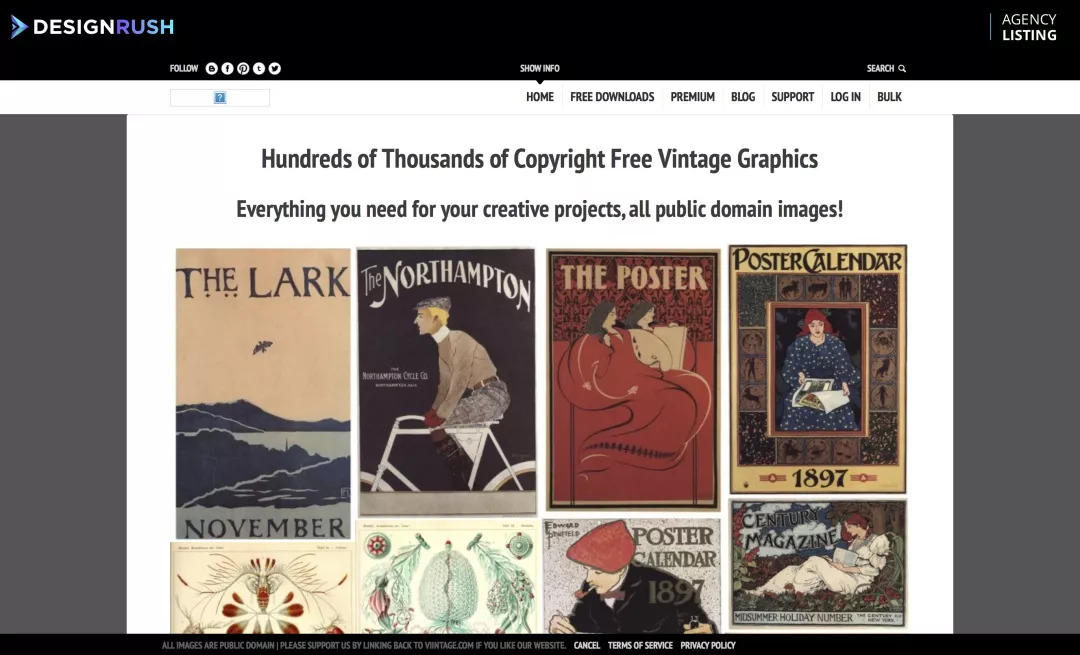Image resolution: width=1080 pixels, height=655 pixels.
Task: Open the Poster Calendar zodiac thumbnail
Action: (818, 369)
